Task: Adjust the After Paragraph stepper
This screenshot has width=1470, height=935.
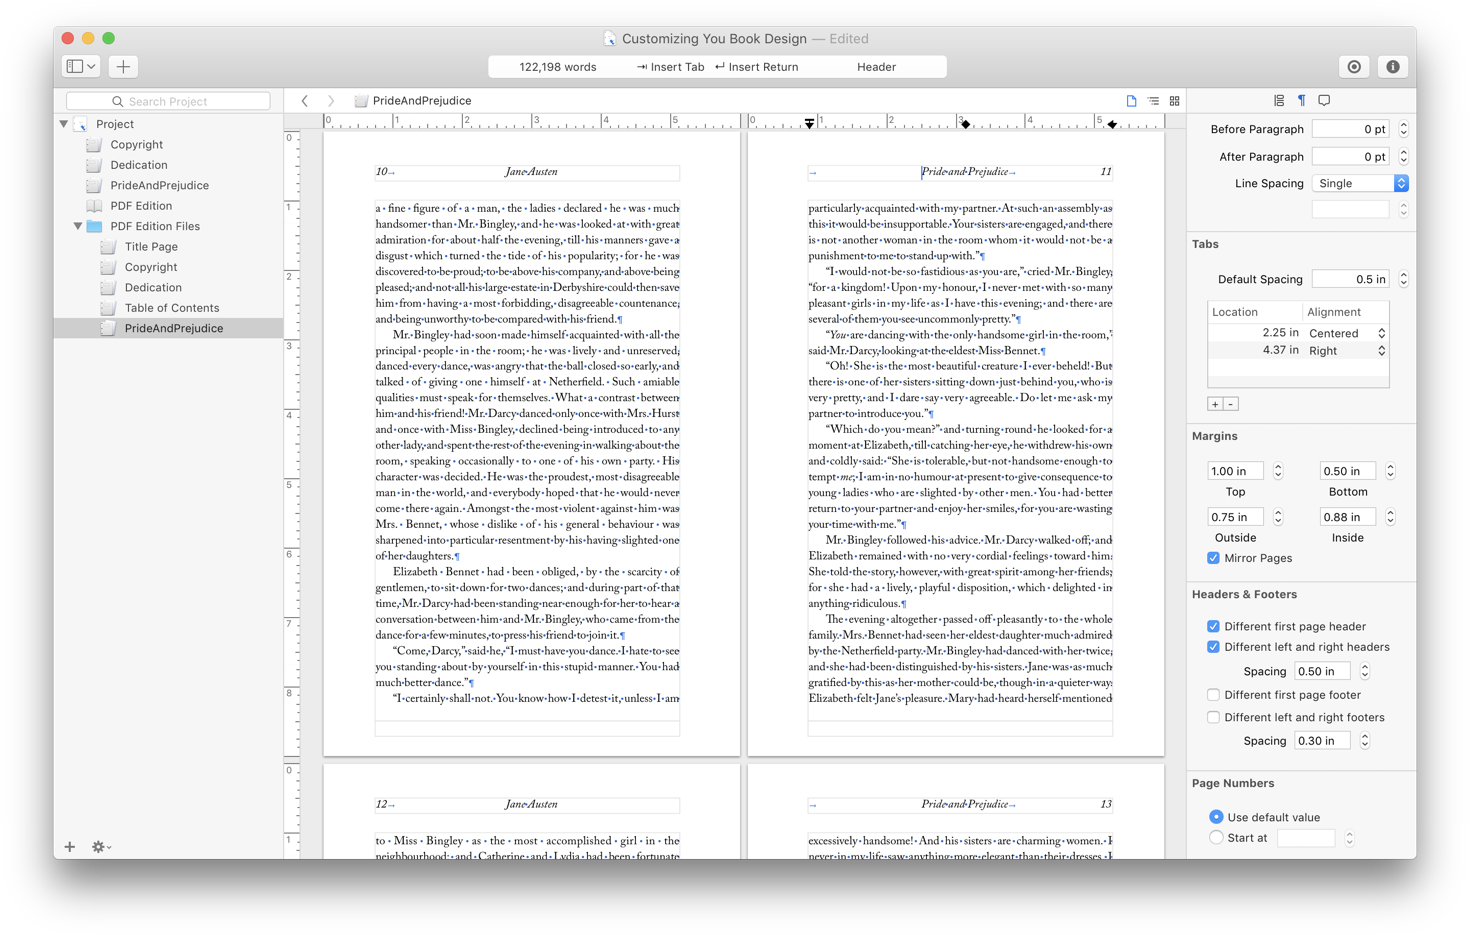Action: click(x=1404, y=157)
